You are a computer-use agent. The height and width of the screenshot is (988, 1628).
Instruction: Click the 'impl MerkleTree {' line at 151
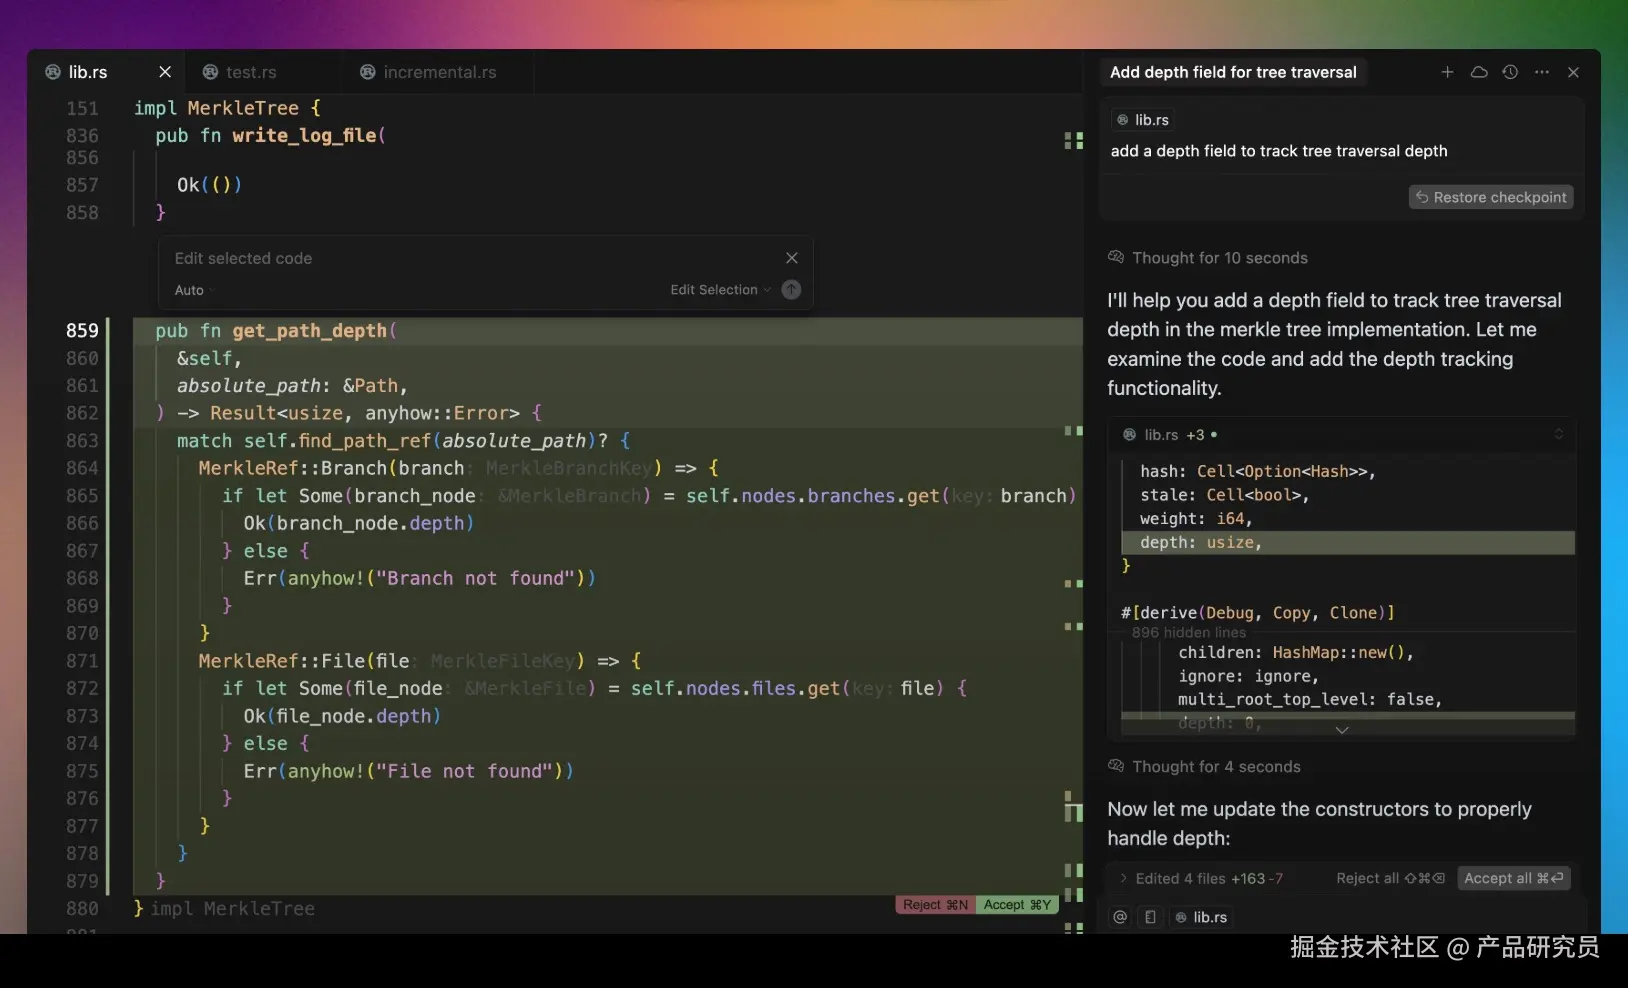click(x=227, y=108)
